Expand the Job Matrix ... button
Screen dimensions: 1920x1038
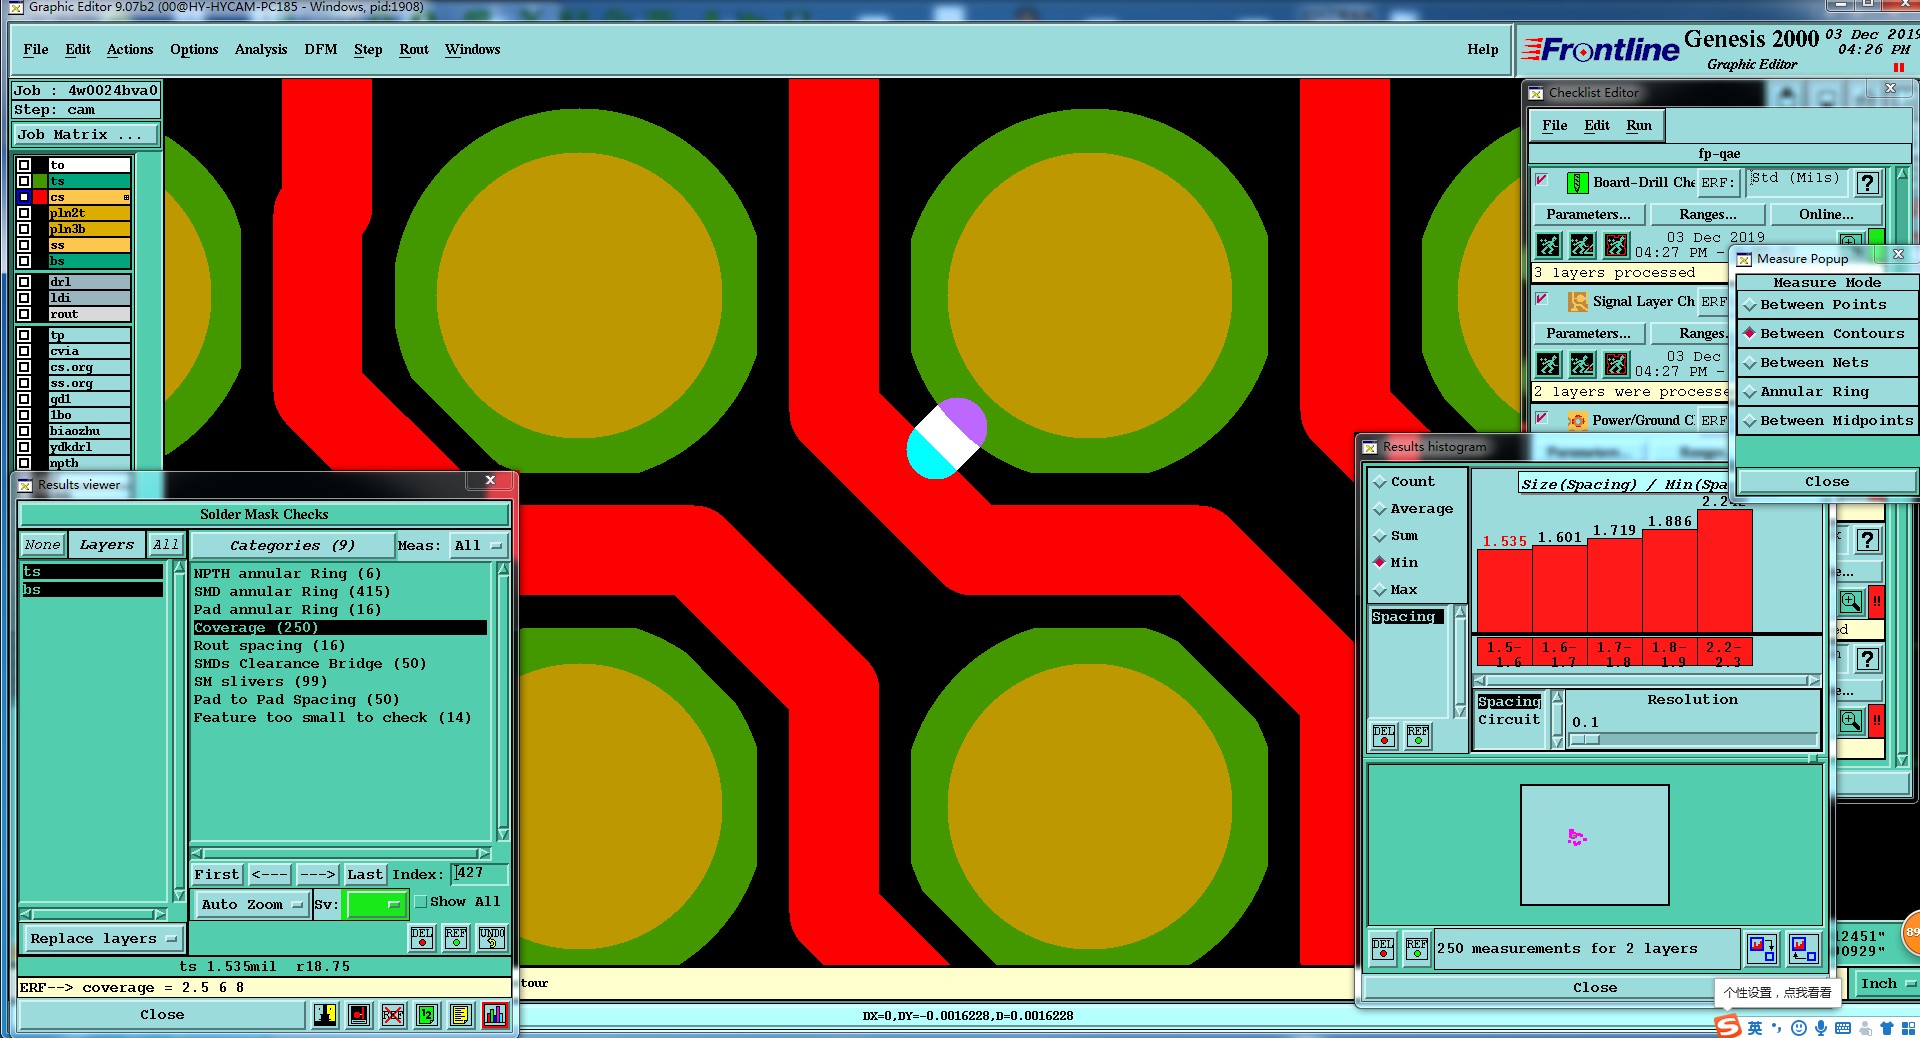point(86,135)
